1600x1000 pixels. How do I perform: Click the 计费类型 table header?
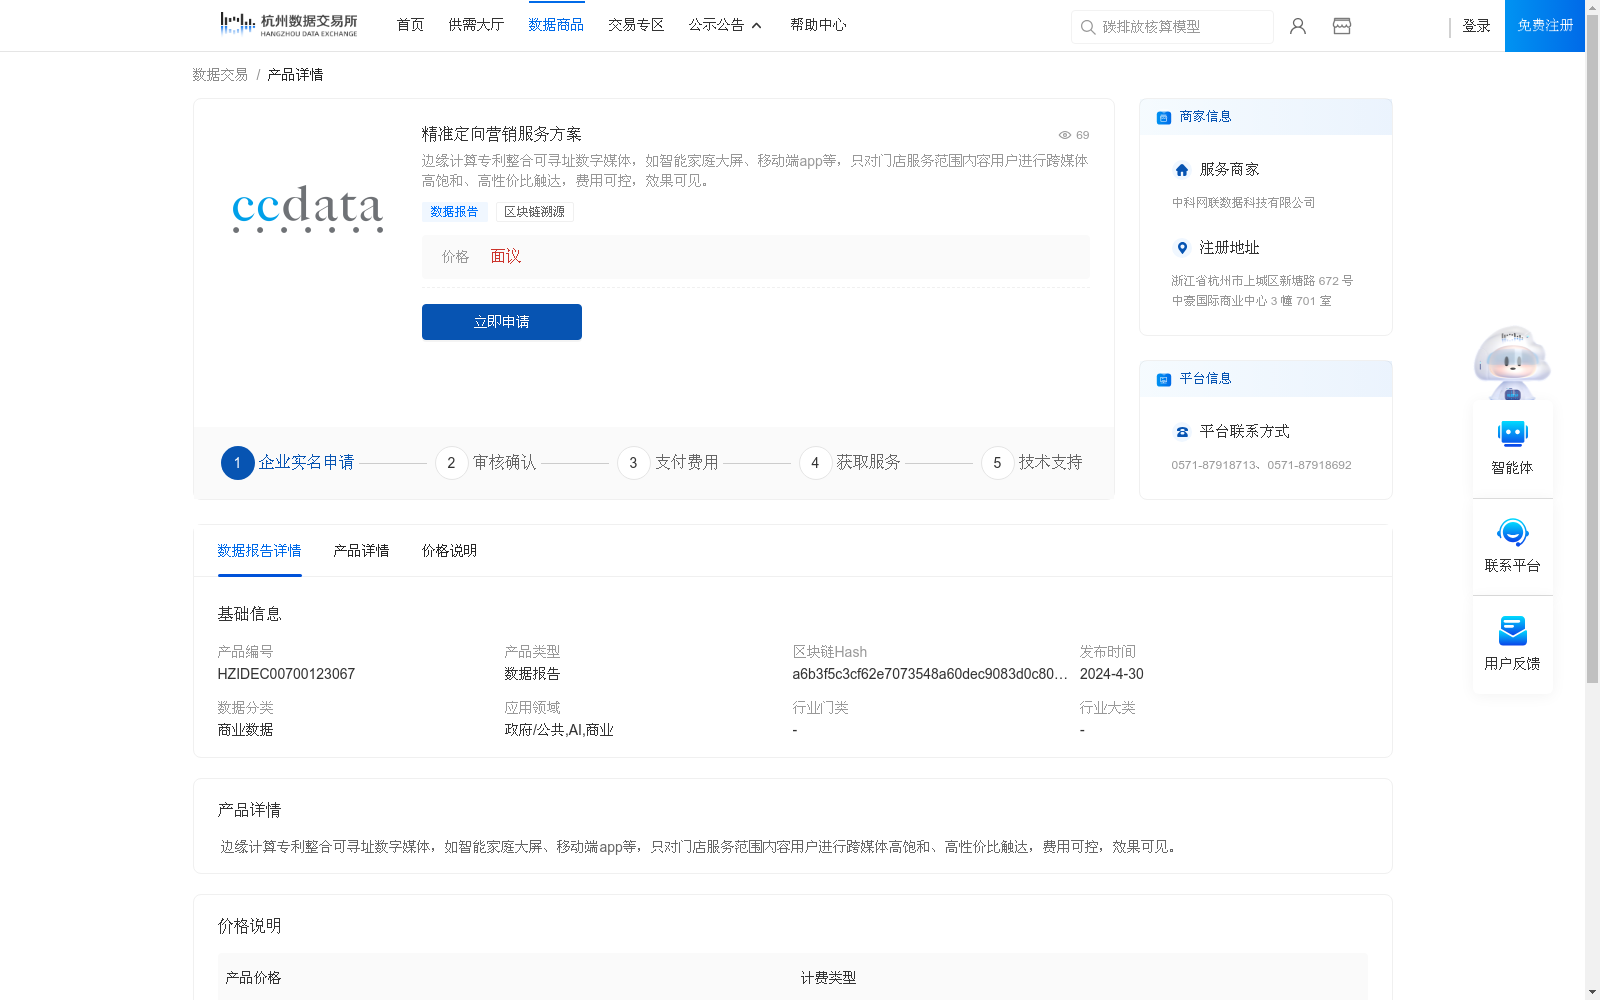pos(828,978)
